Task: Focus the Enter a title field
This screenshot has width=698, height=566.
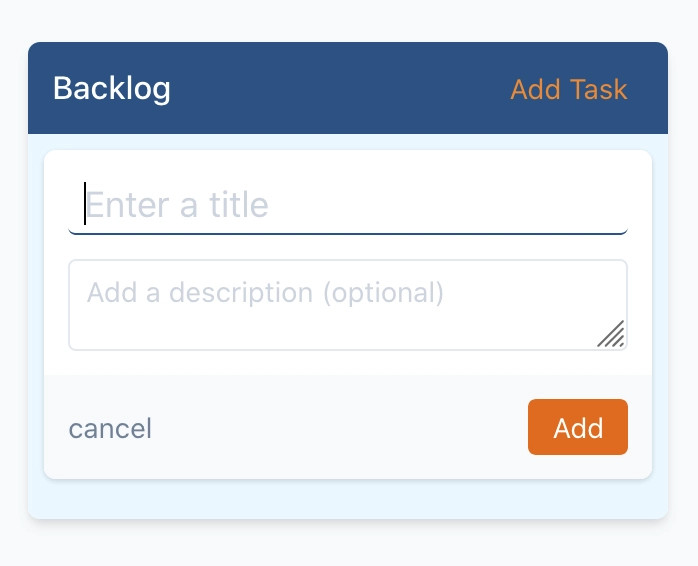Action: tap(348, 205)
